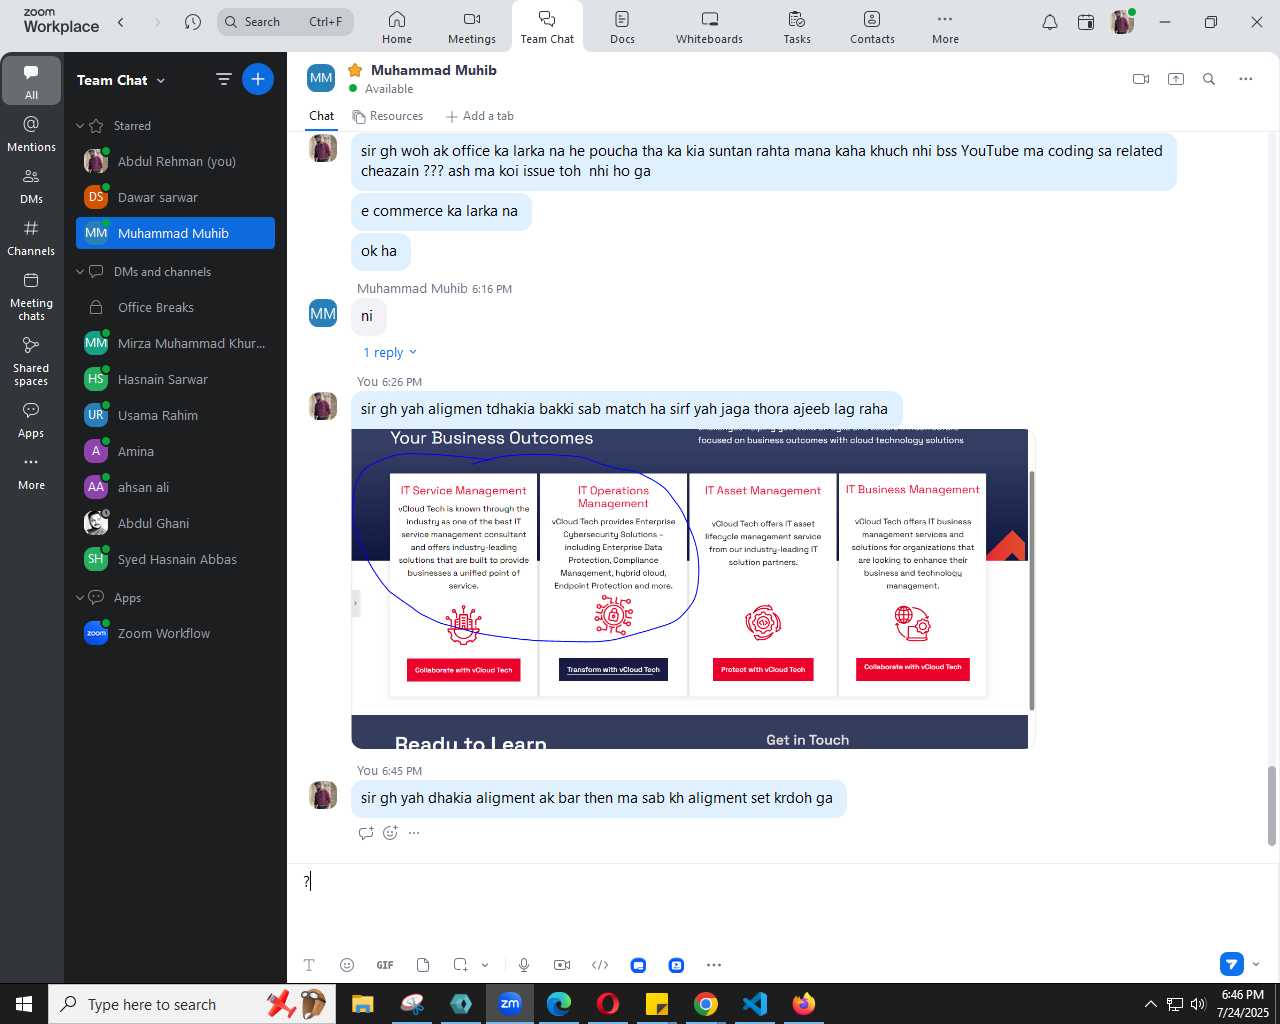Record an audio message

click(x=524, y=965)
